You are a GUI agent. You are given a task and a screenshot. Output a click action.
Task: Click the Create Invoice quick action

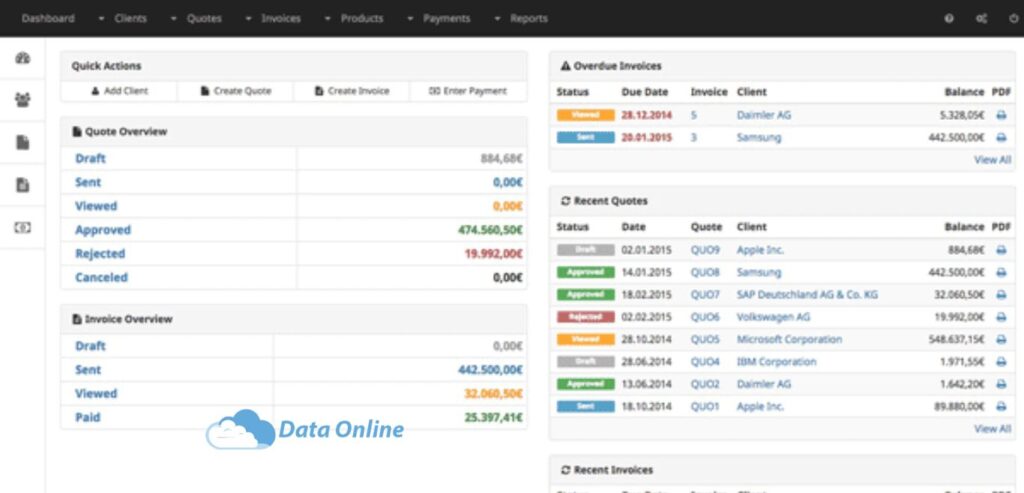tap(352, 91)
